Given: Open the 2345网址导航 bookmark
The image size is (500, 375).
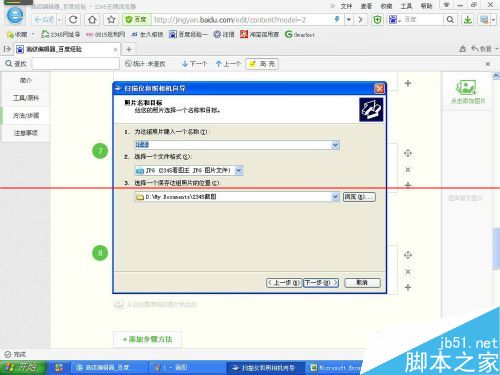Looking at the screenshot, I should (x=60, y=34).
